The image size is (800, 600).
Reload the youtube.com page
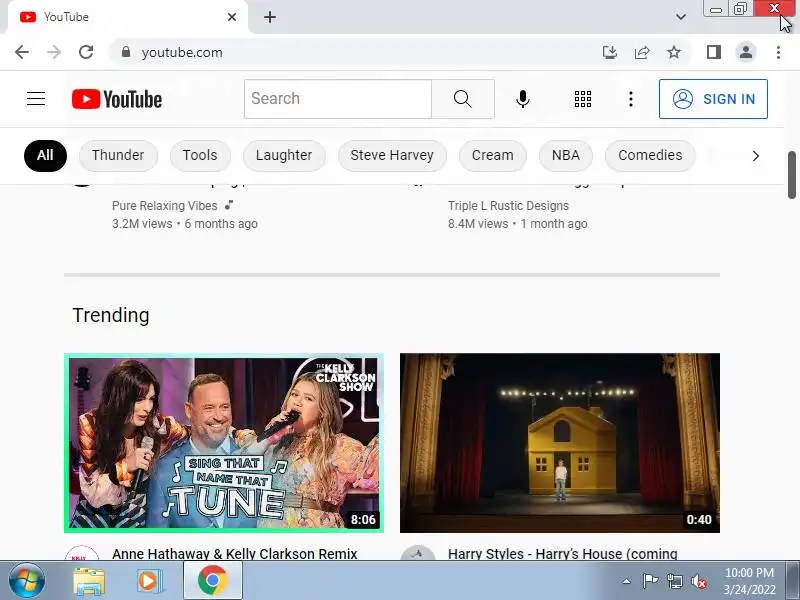coord(86,52)
